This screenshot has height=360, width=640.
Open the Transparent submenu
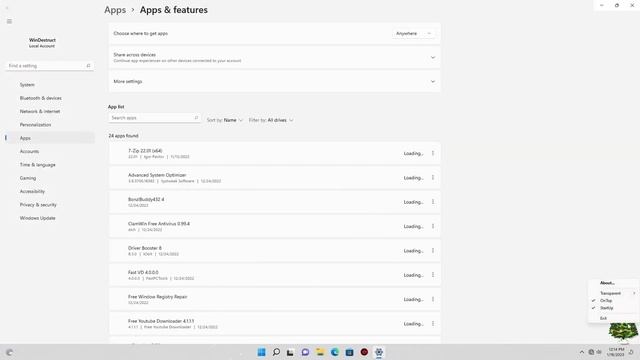[612, 293]
